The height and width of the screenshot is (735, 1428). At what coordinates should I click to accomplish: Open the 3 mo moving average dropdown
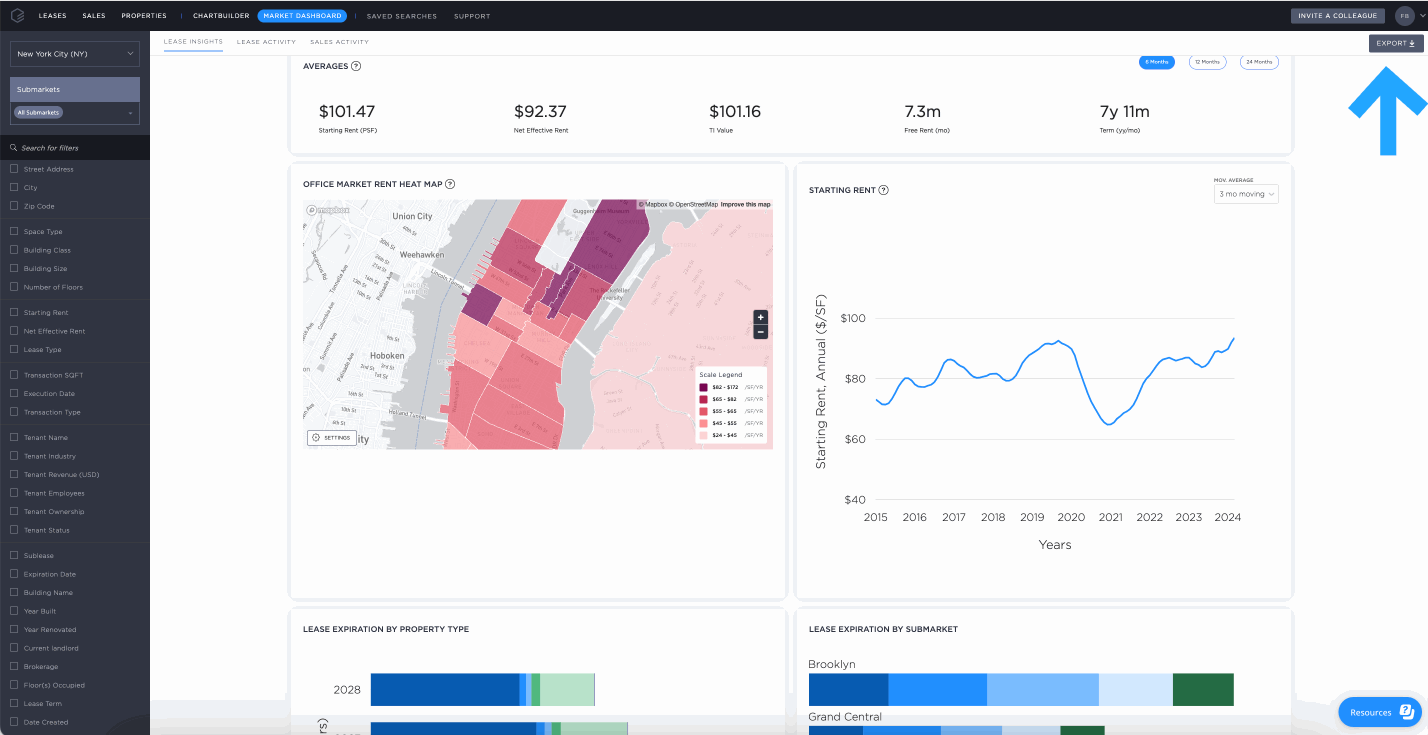1245,193
